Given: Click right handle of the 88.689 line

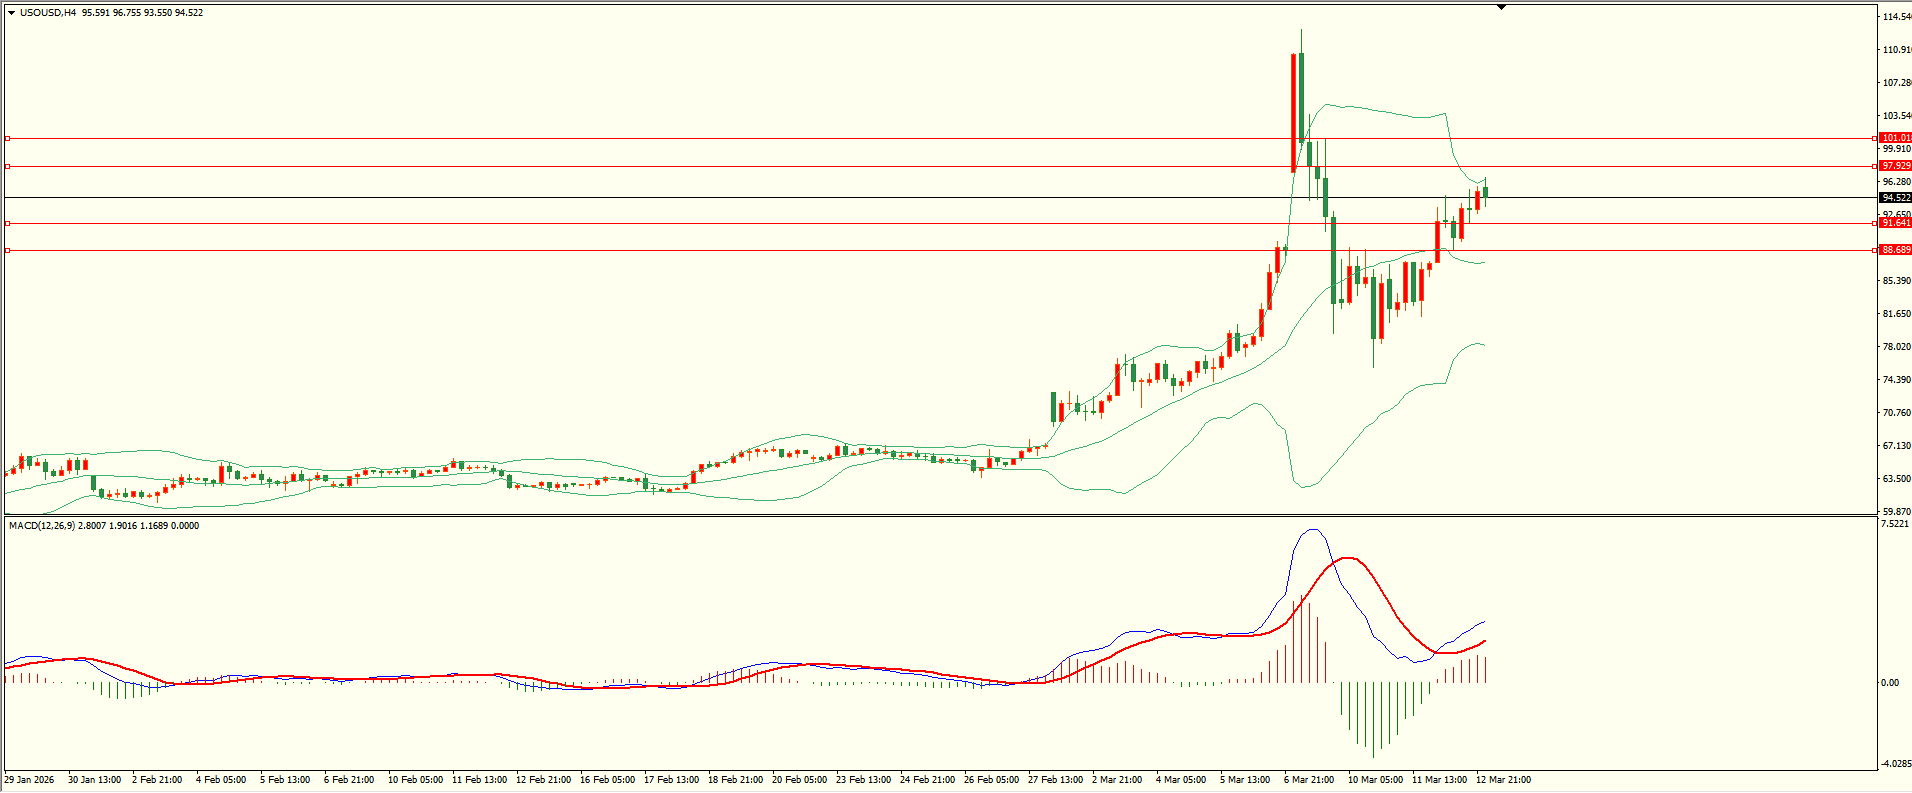Looking at the screenshot, I should [x=1873, y=251].
